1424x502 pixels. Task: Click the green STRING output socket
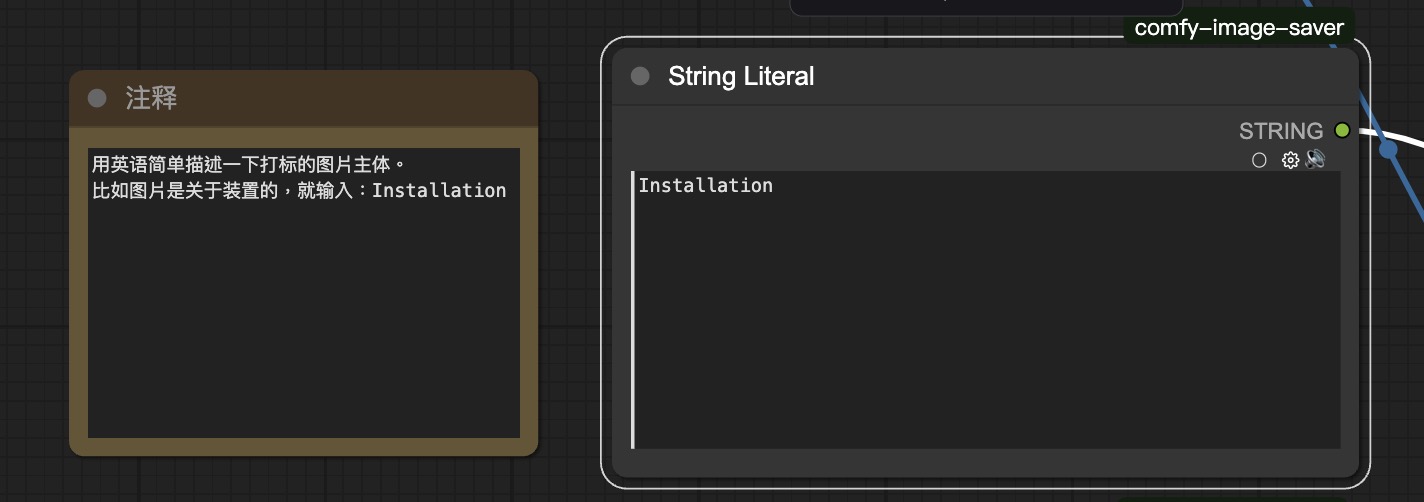tap(1342, 131)
